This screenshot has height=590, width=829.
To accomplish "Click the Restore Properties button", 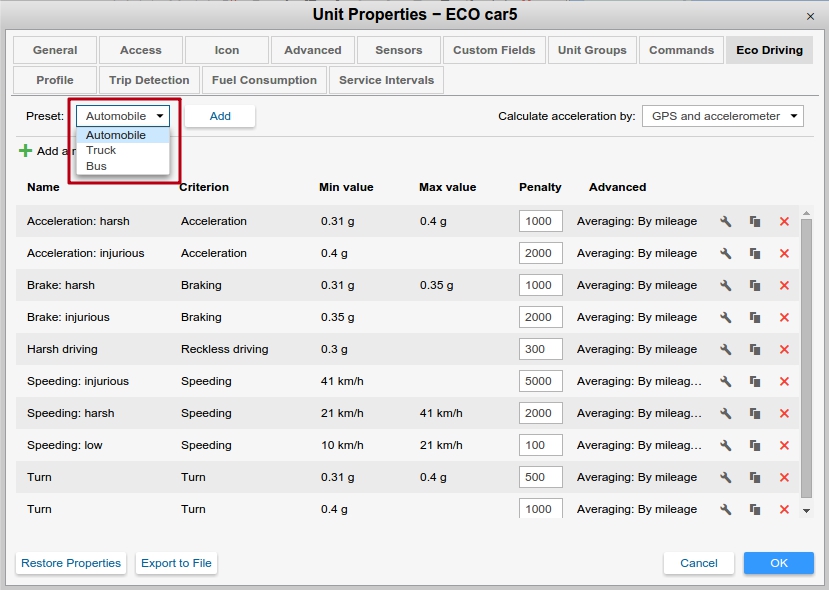I will click(x=71, y=563).
